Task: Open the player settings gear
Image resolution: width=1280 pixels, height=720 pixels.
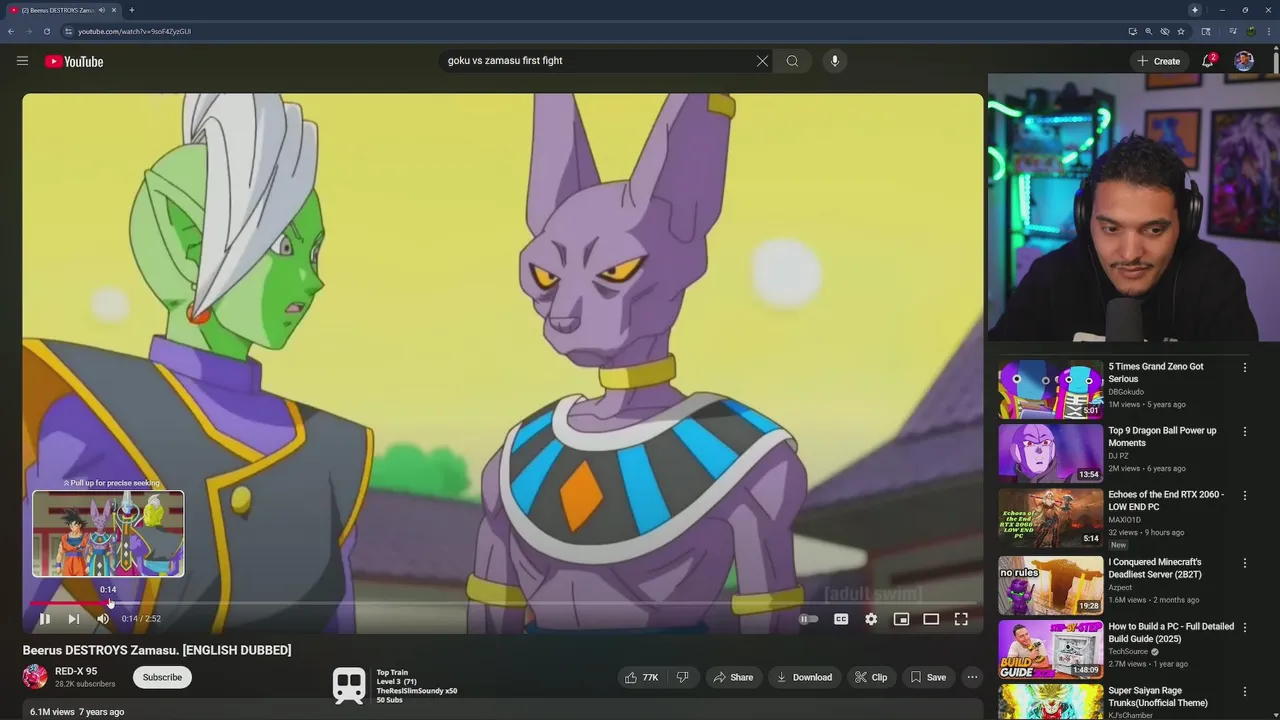Action: pyautogui.click(x=871, y=619)
